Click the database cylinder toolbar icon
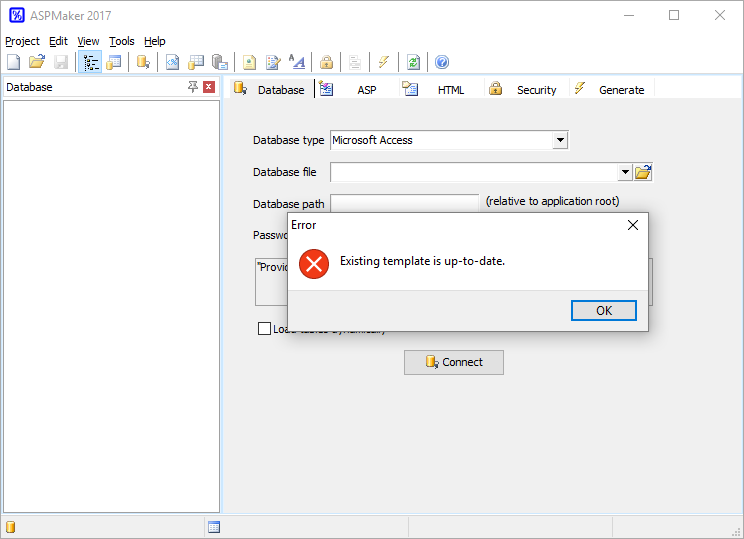744x539 pixels. pyautogui.click(x=143, y=62)
